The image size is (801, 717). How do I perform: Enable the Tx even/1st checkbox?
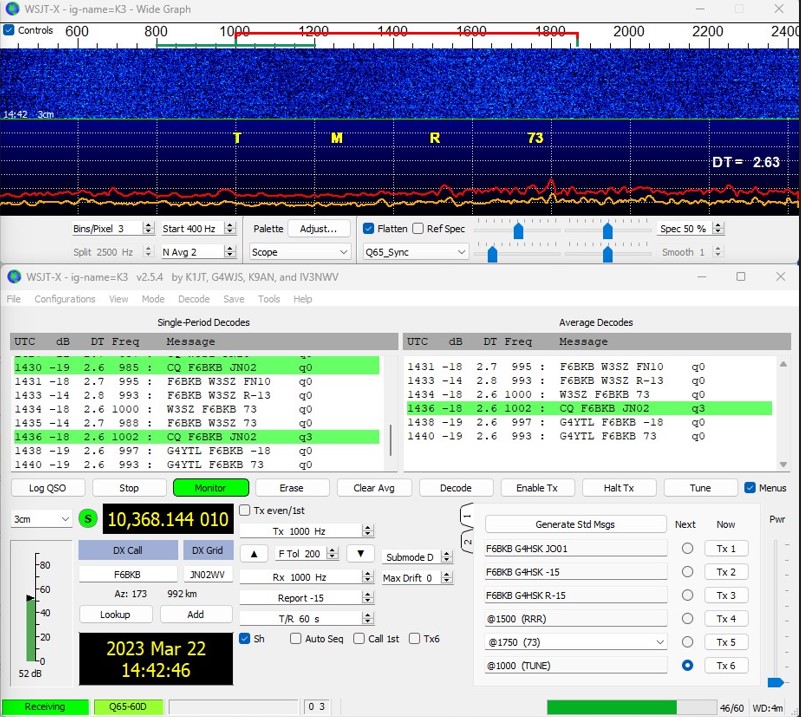tap(246, 510)
